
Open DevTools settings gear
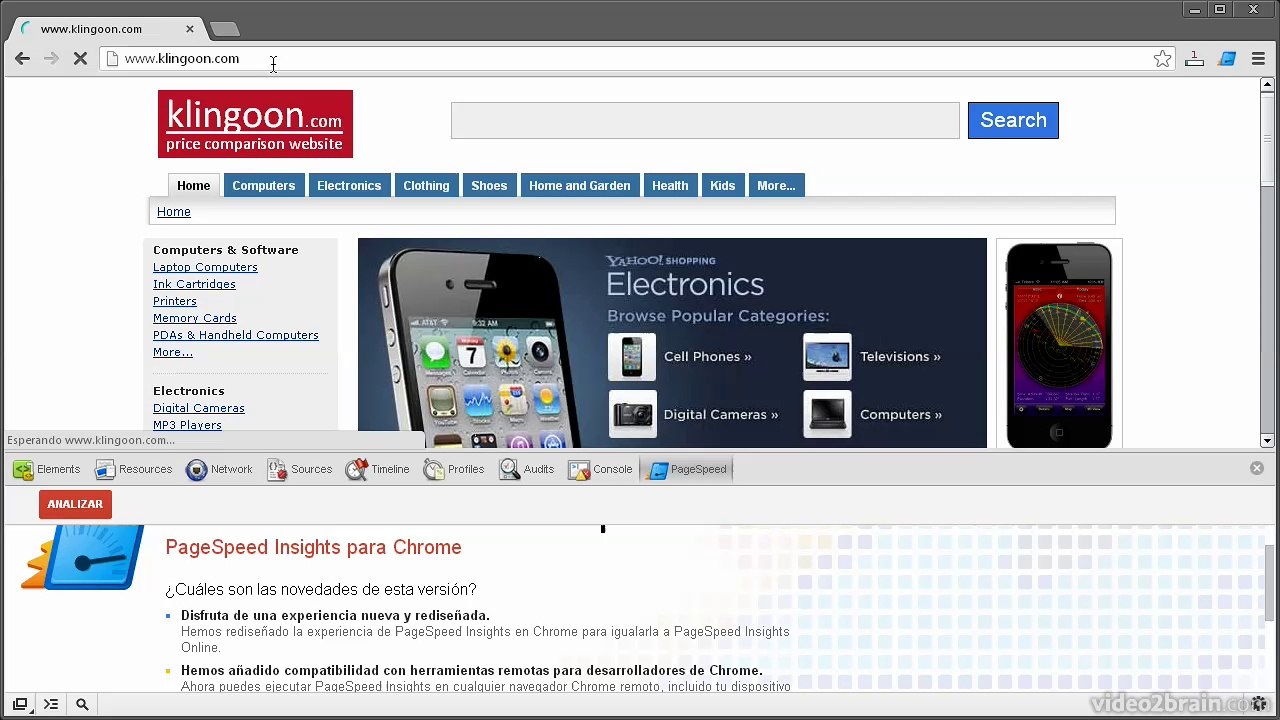click(1258, 704)
